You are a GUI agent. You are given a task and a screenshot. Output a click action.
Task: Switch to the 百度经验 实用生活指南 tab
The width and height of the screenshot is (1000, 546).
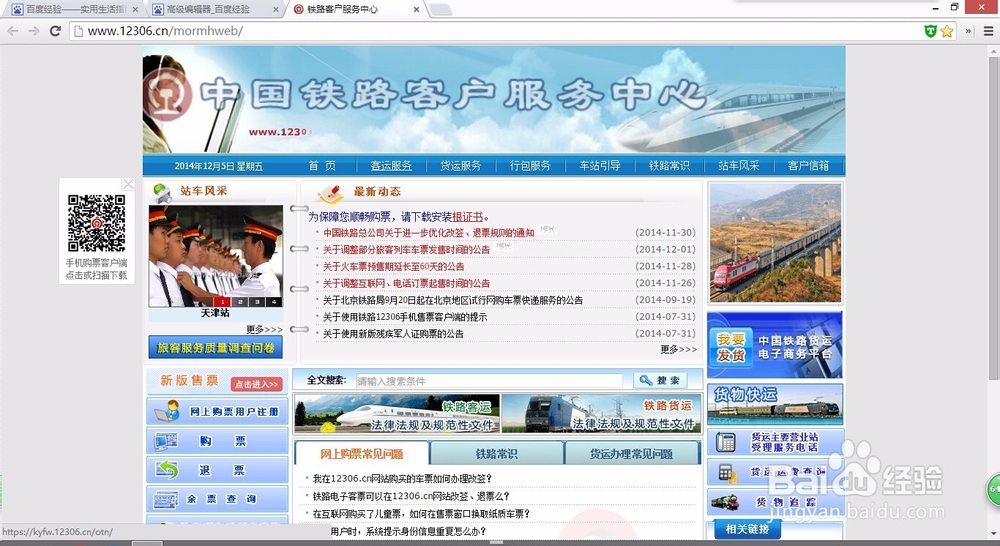click(x=75, y=10)
